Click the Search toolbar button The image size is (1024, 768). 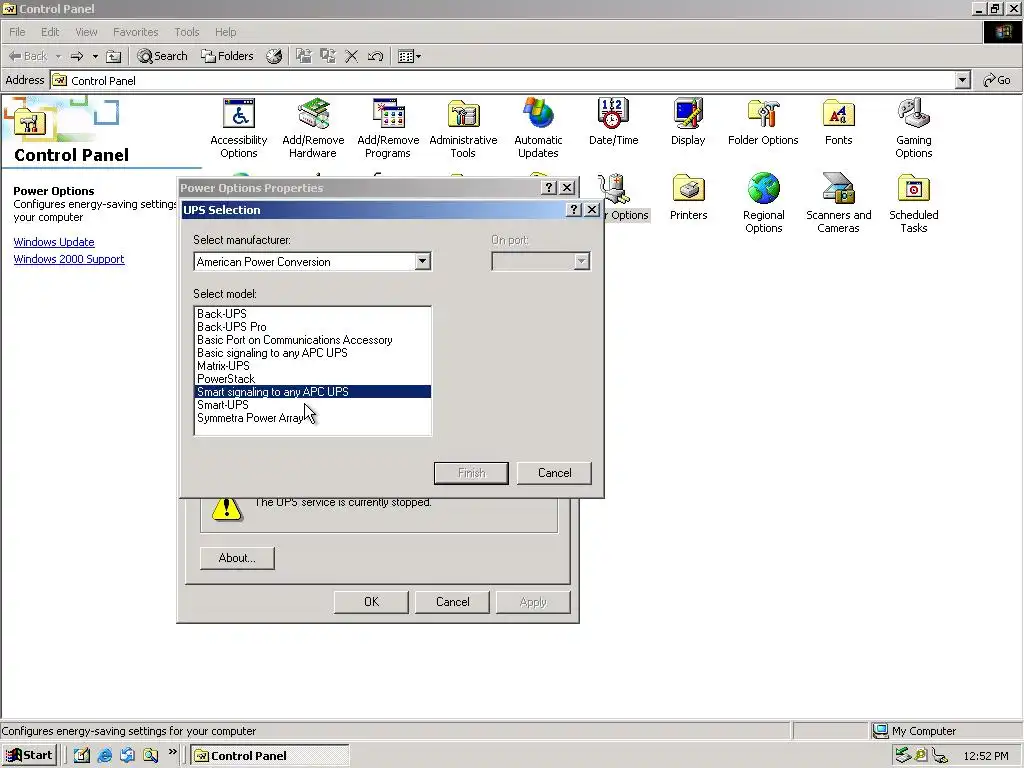[163, 56]
